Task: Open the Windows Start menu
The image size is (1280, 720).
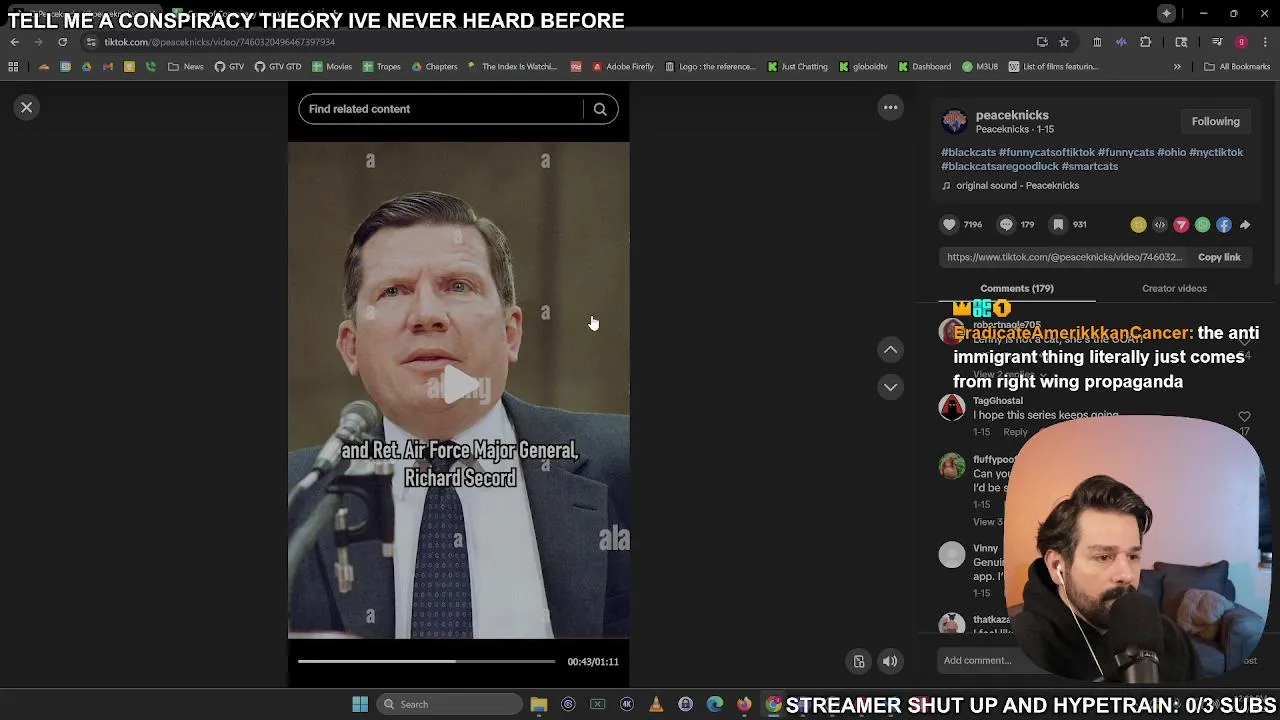Action: pyautogui.click(x=360, y=704)
